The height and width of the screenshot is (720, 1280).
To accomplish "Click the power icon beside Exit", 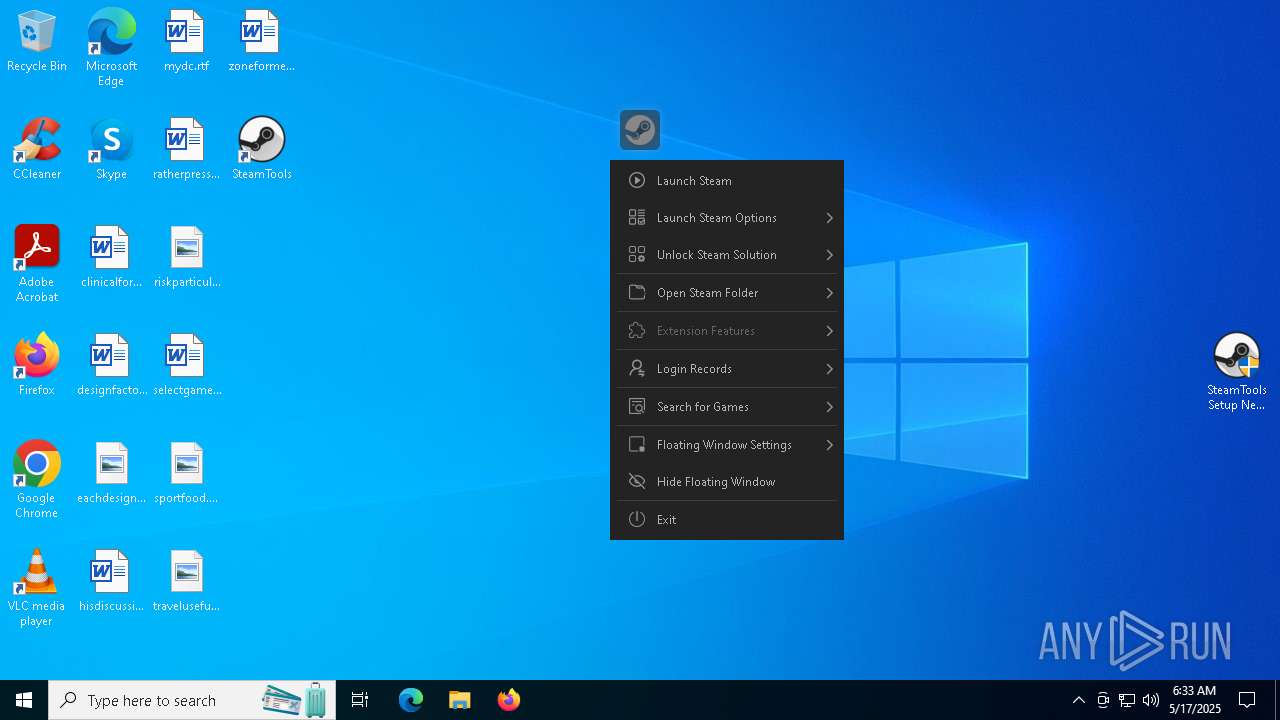I will click(636, 519).
